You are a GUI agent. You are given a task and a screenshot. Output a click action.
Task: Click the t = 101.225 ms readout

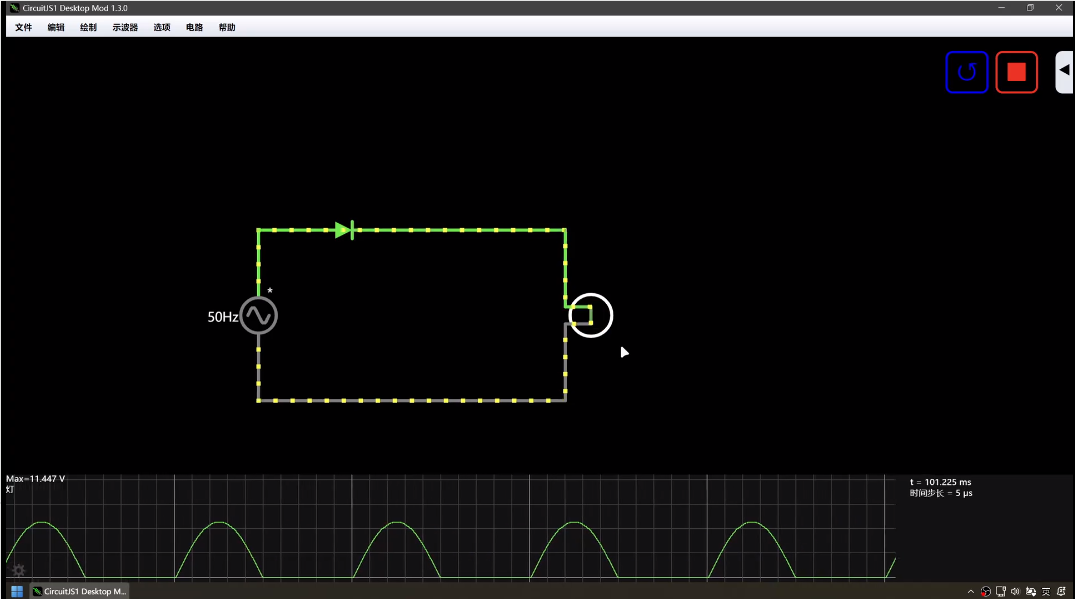(941, 482)
